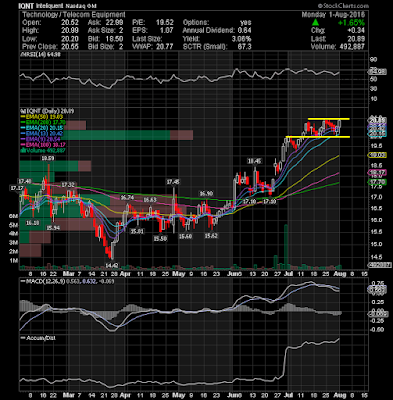
Task: Click the 15.62 low annotation in late May
Action: [x=211, y=236]
